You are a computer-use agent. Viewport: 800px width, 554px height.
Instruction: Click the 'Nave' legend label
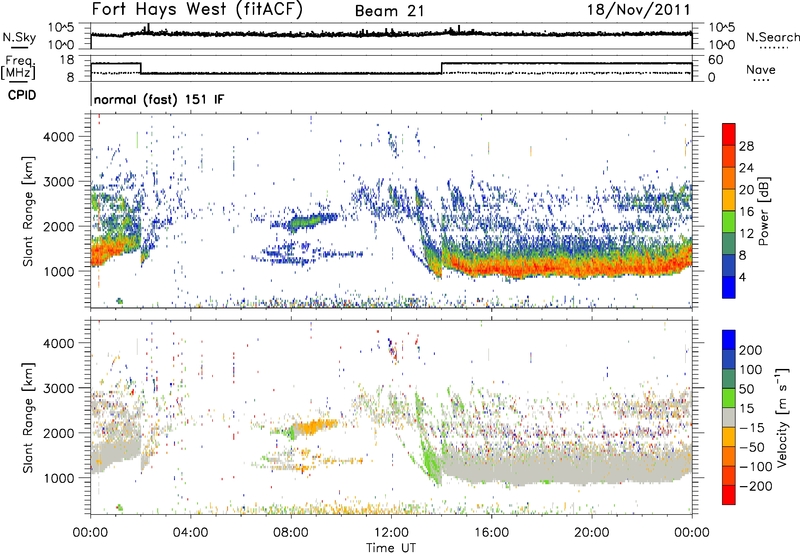761,69
